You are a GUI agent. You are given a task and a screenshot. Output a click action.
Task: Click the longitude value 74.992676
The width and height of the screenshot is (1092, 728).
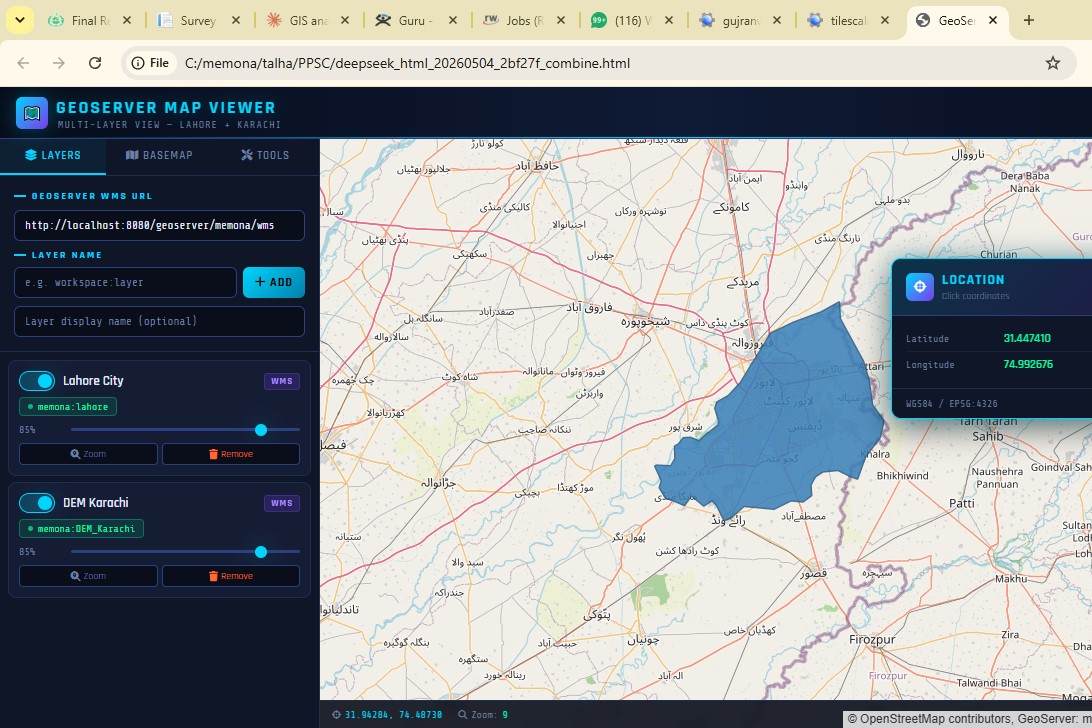pos(1028,364)
